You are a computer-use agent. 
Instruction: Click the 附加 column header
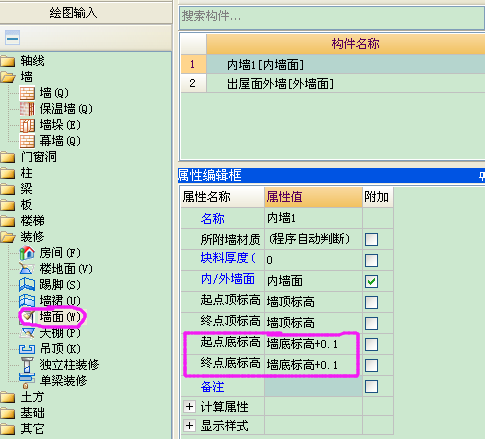(x=378, y=197)
